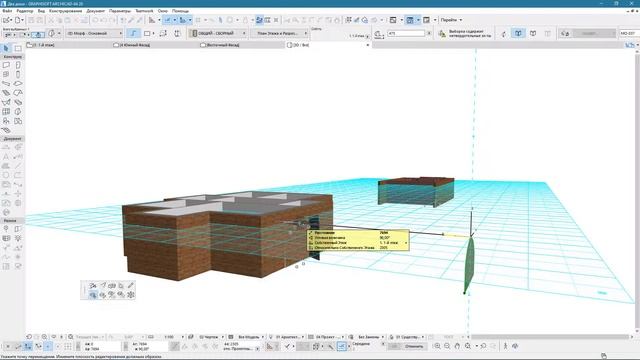
Task: Select the Roof tool in the toolbox
Action: [x=18, y=93]
